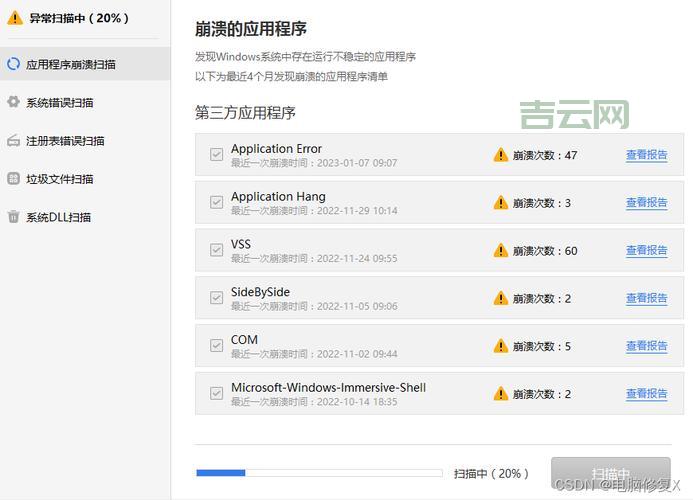693x500 pixels.
Task: Click the COM entry name
Action: click(244, 340)
